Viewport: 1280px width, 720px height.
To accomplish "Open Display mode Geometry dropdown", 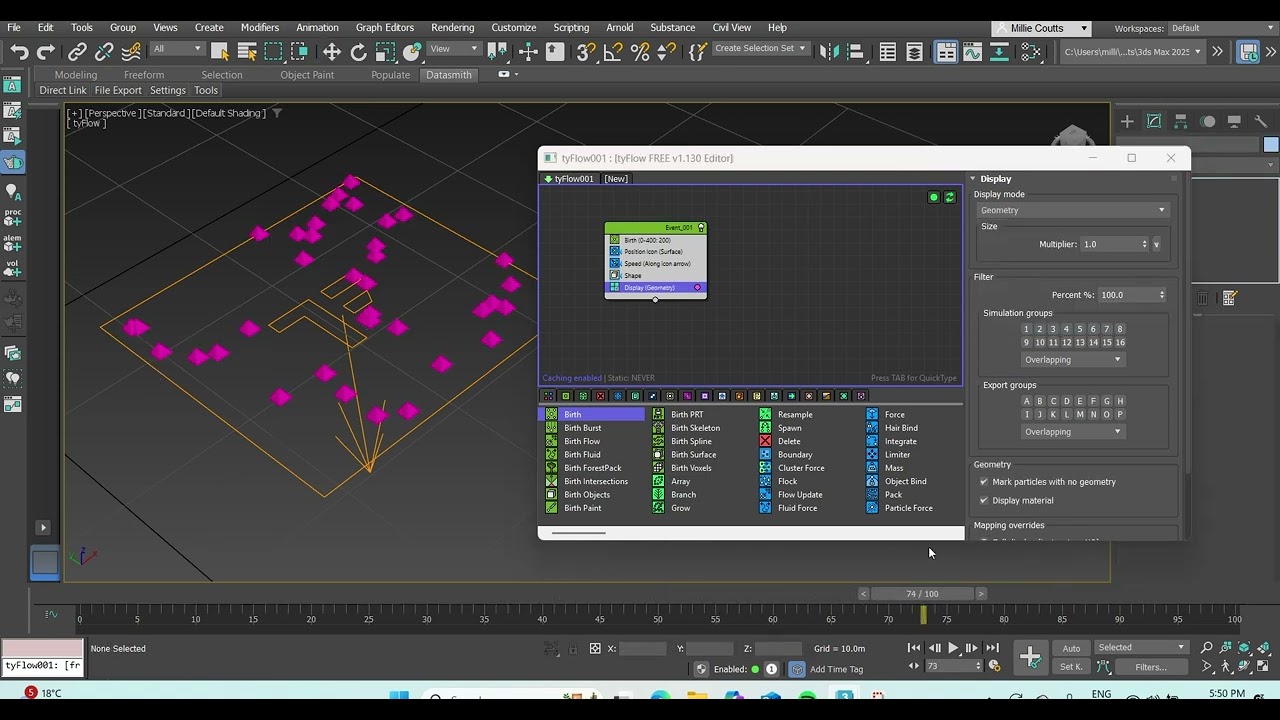I will pyautogui.click(x=1072, y=210).
